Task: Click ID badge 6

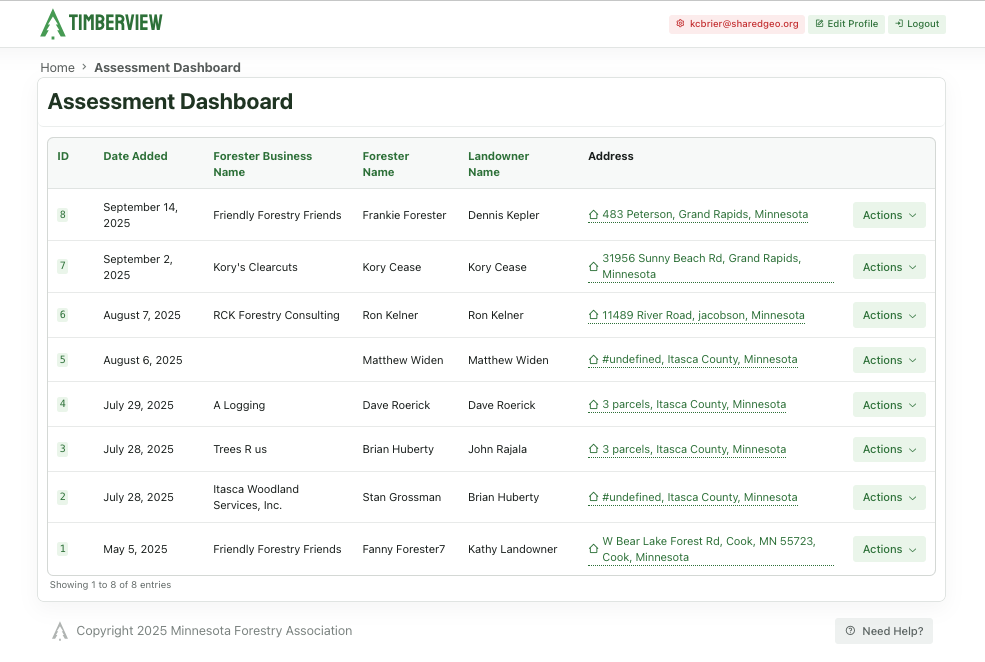Action: pos(63,315)
